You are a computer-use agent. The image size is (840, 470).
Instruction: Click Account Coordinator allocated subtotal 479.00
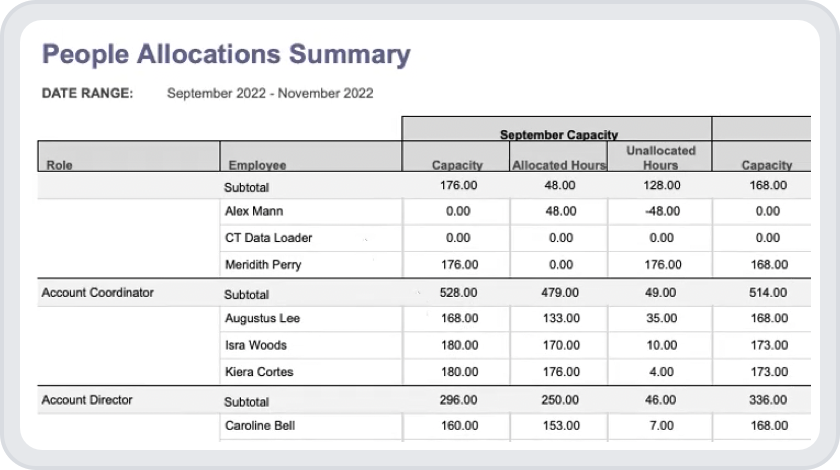coord(560,293)
